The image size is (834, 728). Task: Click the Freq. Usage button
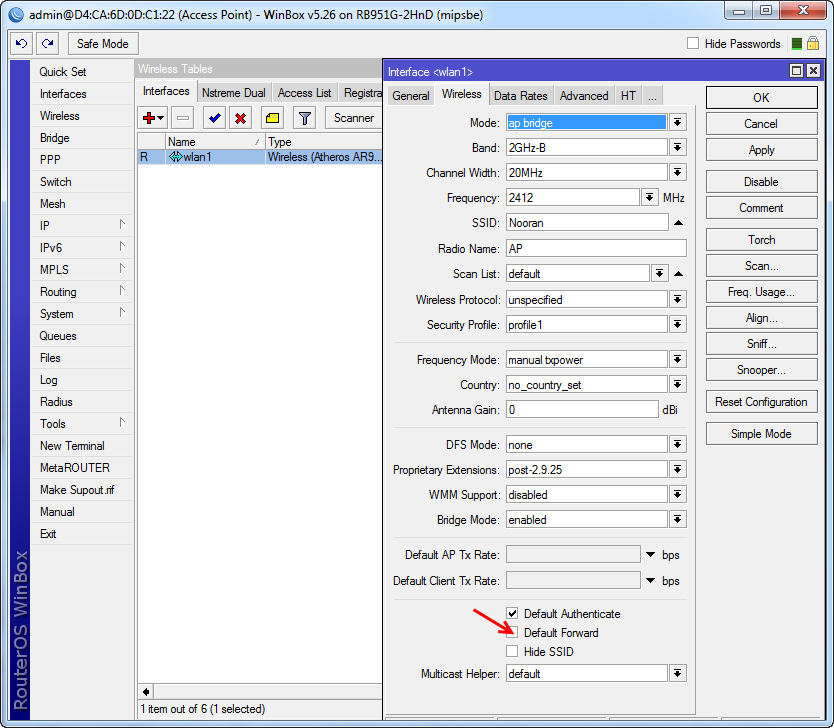coord(761,292)
